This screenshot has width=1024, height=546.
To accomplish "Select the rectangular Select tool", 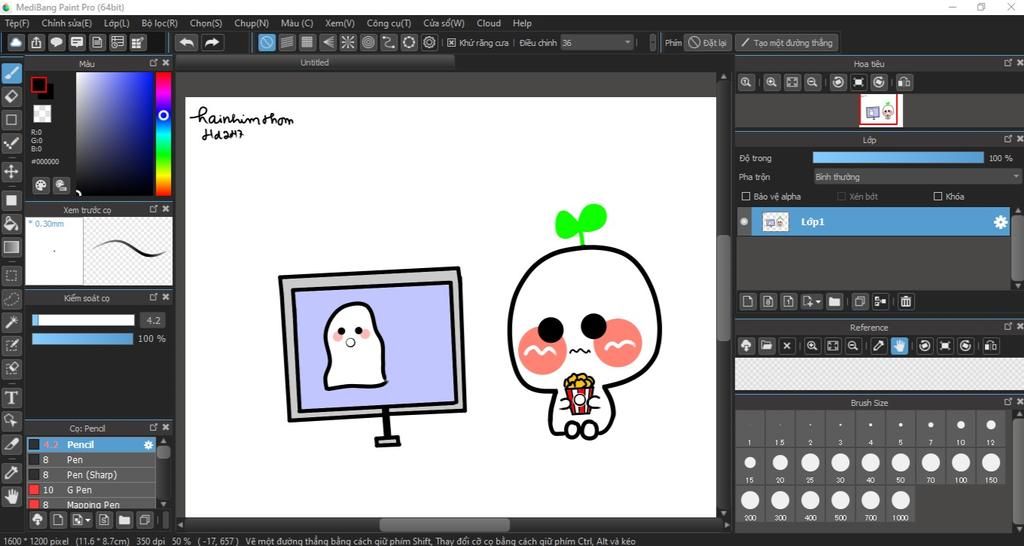I will tap(12, 276).
